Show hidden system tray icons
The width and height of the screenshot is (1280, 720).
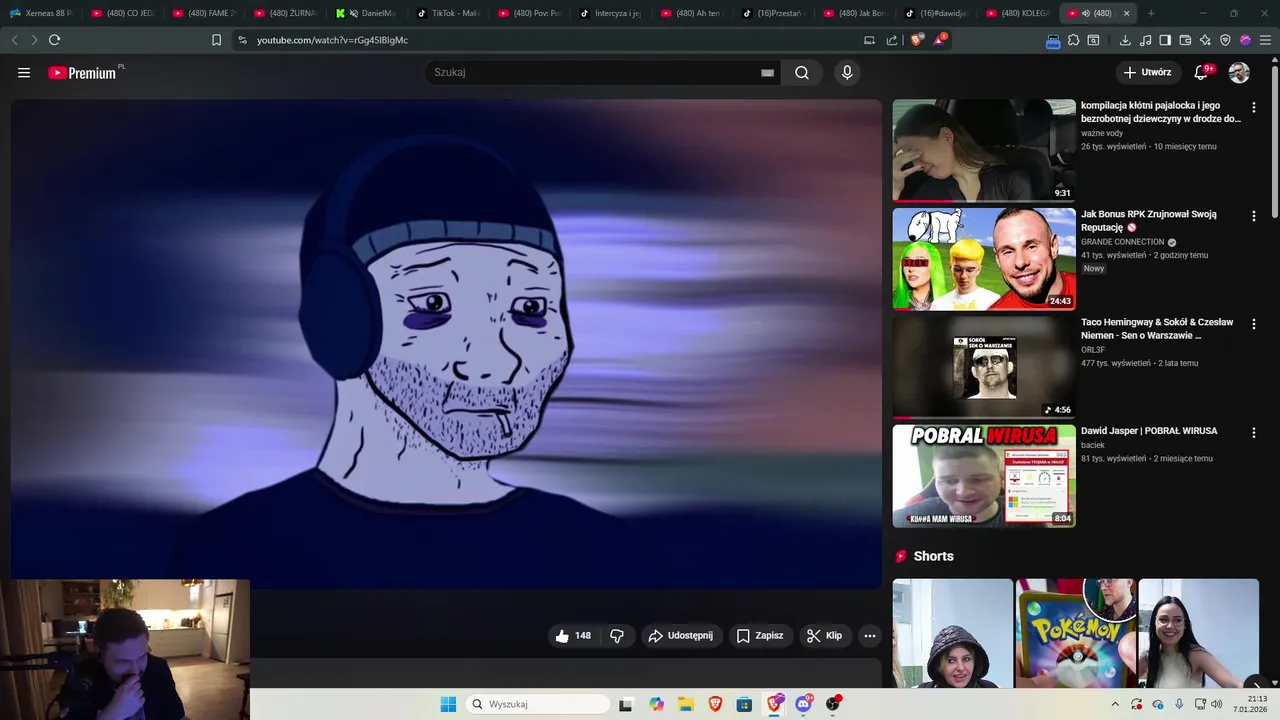tap(1115, 704)
